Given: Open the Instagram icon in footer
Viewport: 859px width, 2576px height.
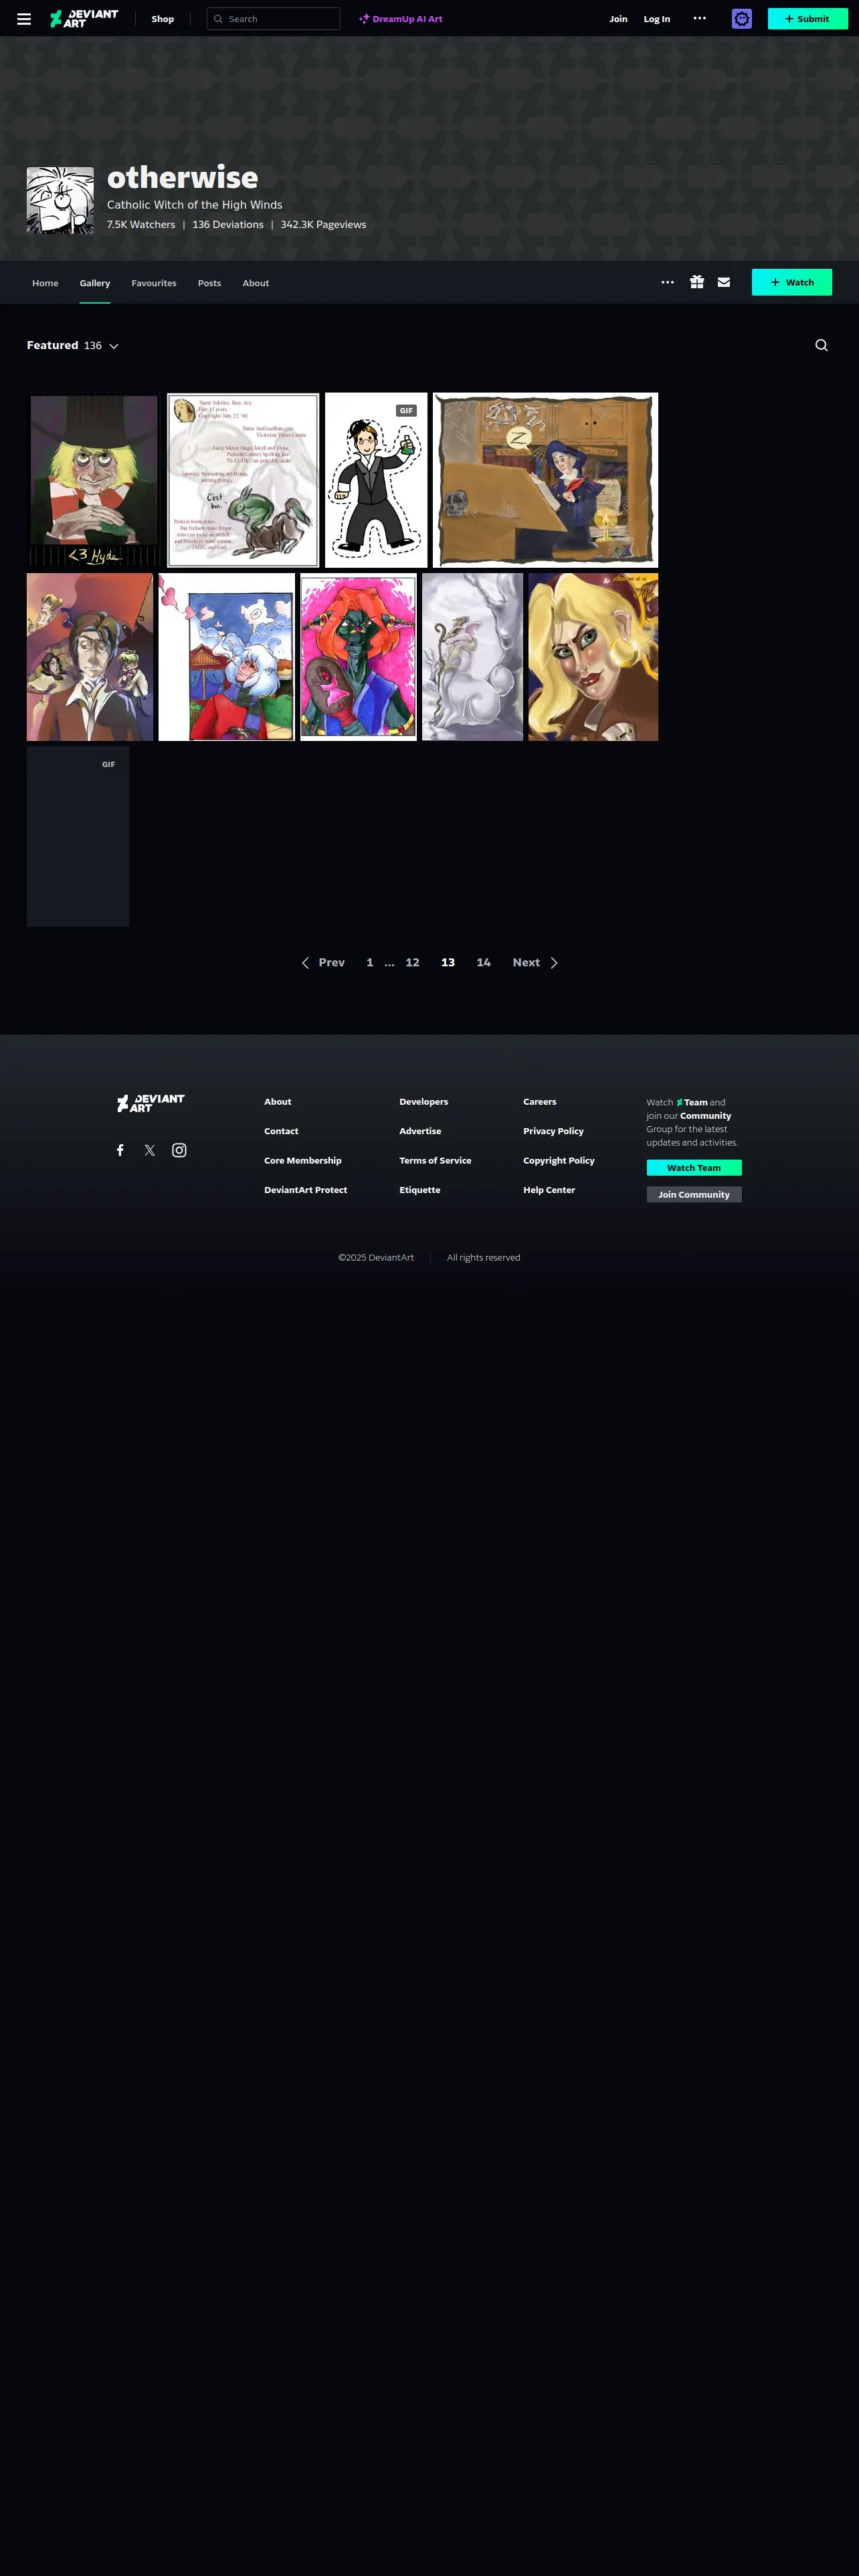Looking at the screenshot, I should (179, 1150).
